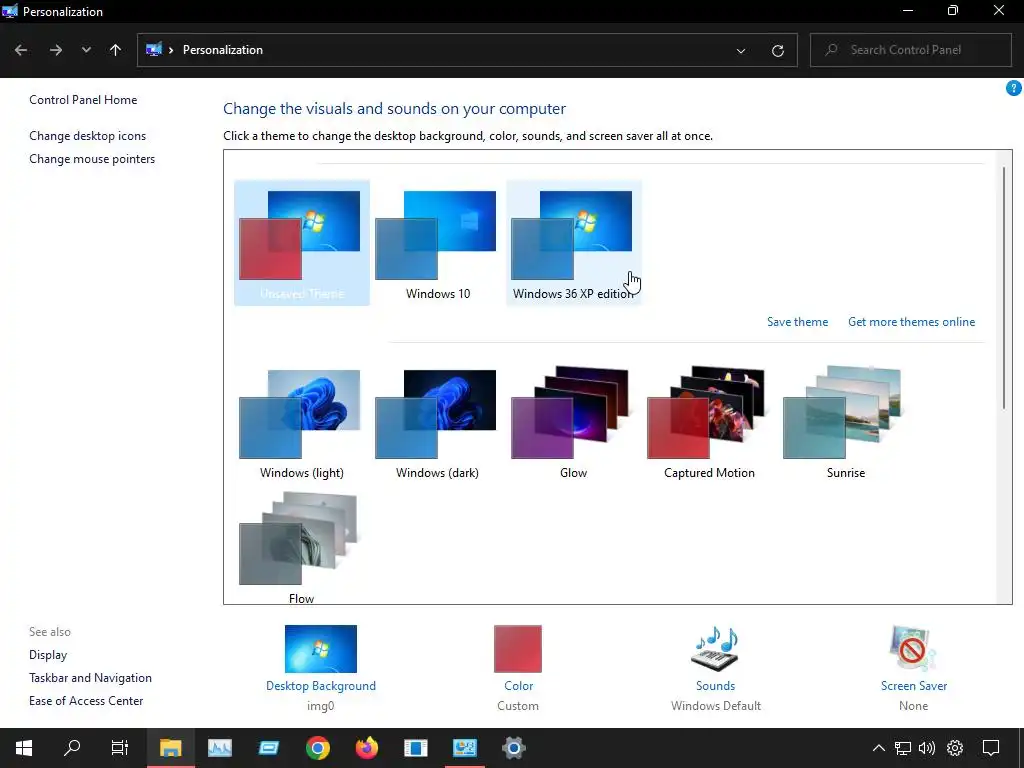
Task: Open Change mouse pointers
Action: [92, 159]
